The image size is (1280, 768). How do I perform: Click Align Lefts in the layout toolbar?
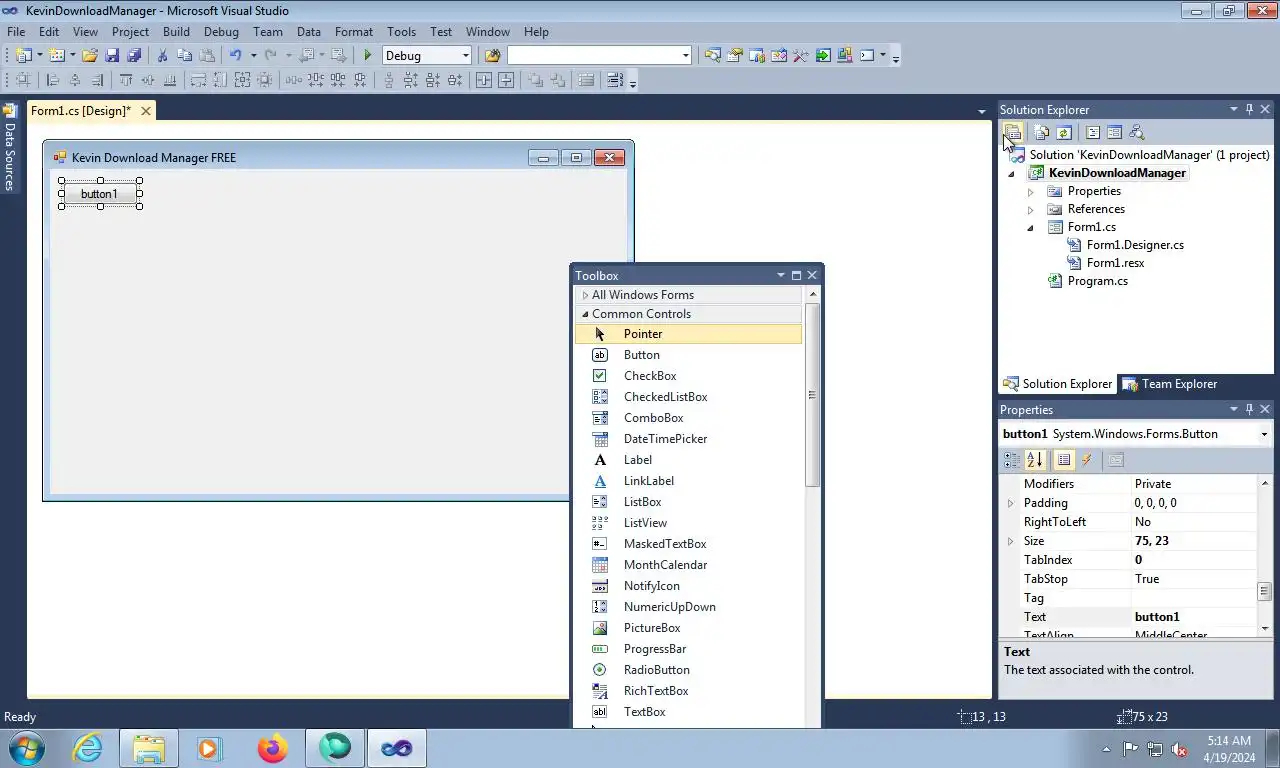(x=53, y=81)
